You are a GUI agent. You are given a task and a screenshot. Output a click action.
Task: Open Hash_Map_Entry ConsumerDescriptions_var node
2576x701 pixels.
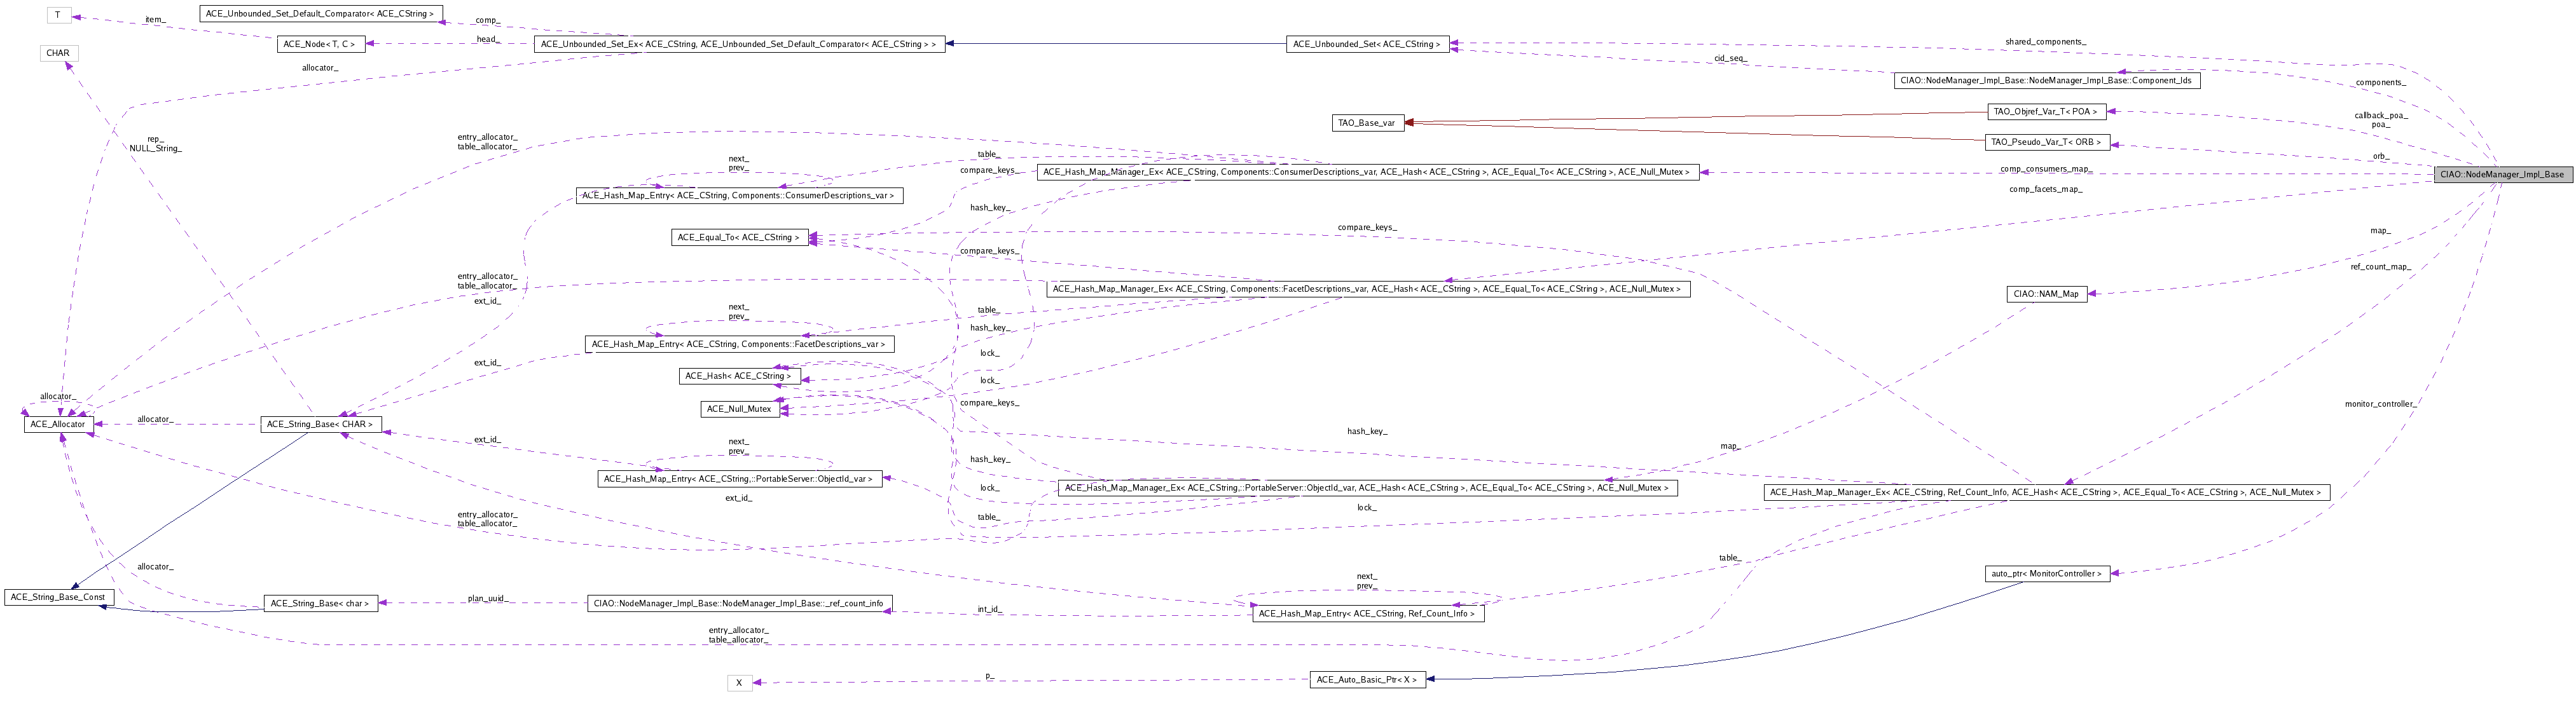(x=739, y=195)
